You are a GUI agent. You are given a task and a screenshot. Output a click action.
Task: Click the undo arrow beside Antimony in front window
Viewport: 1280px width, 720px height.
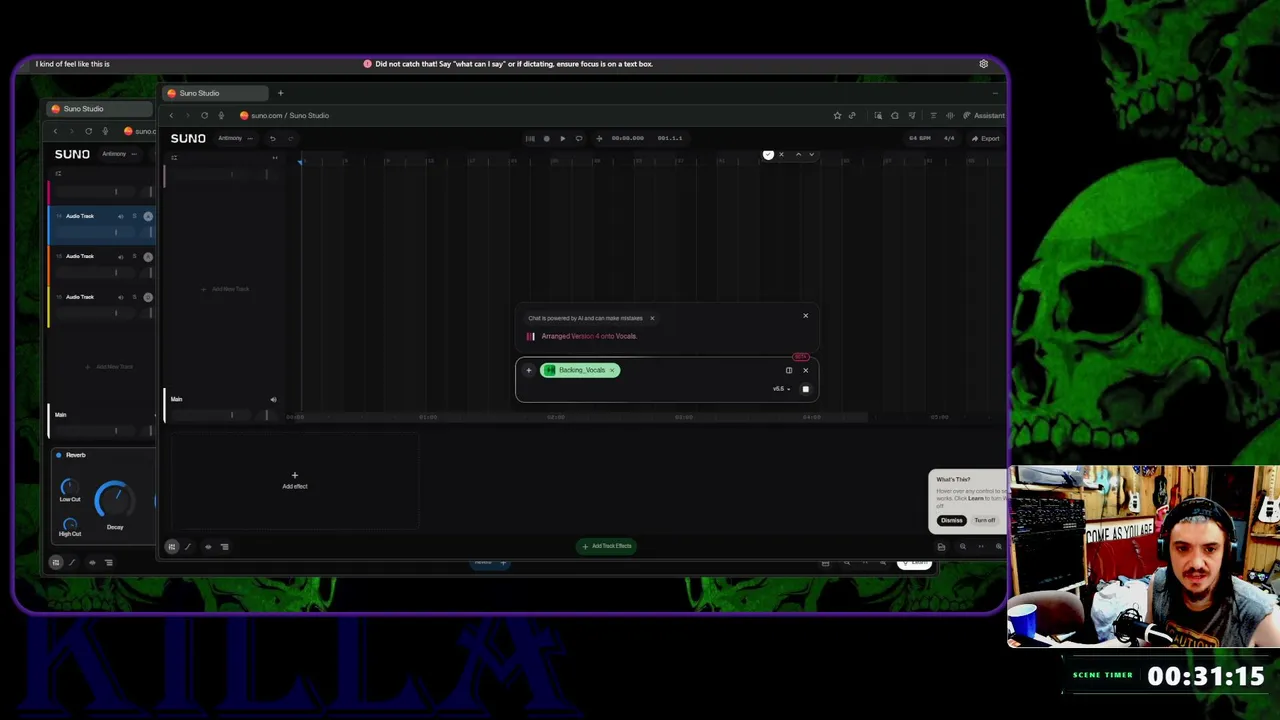click(x=272, y=138)
